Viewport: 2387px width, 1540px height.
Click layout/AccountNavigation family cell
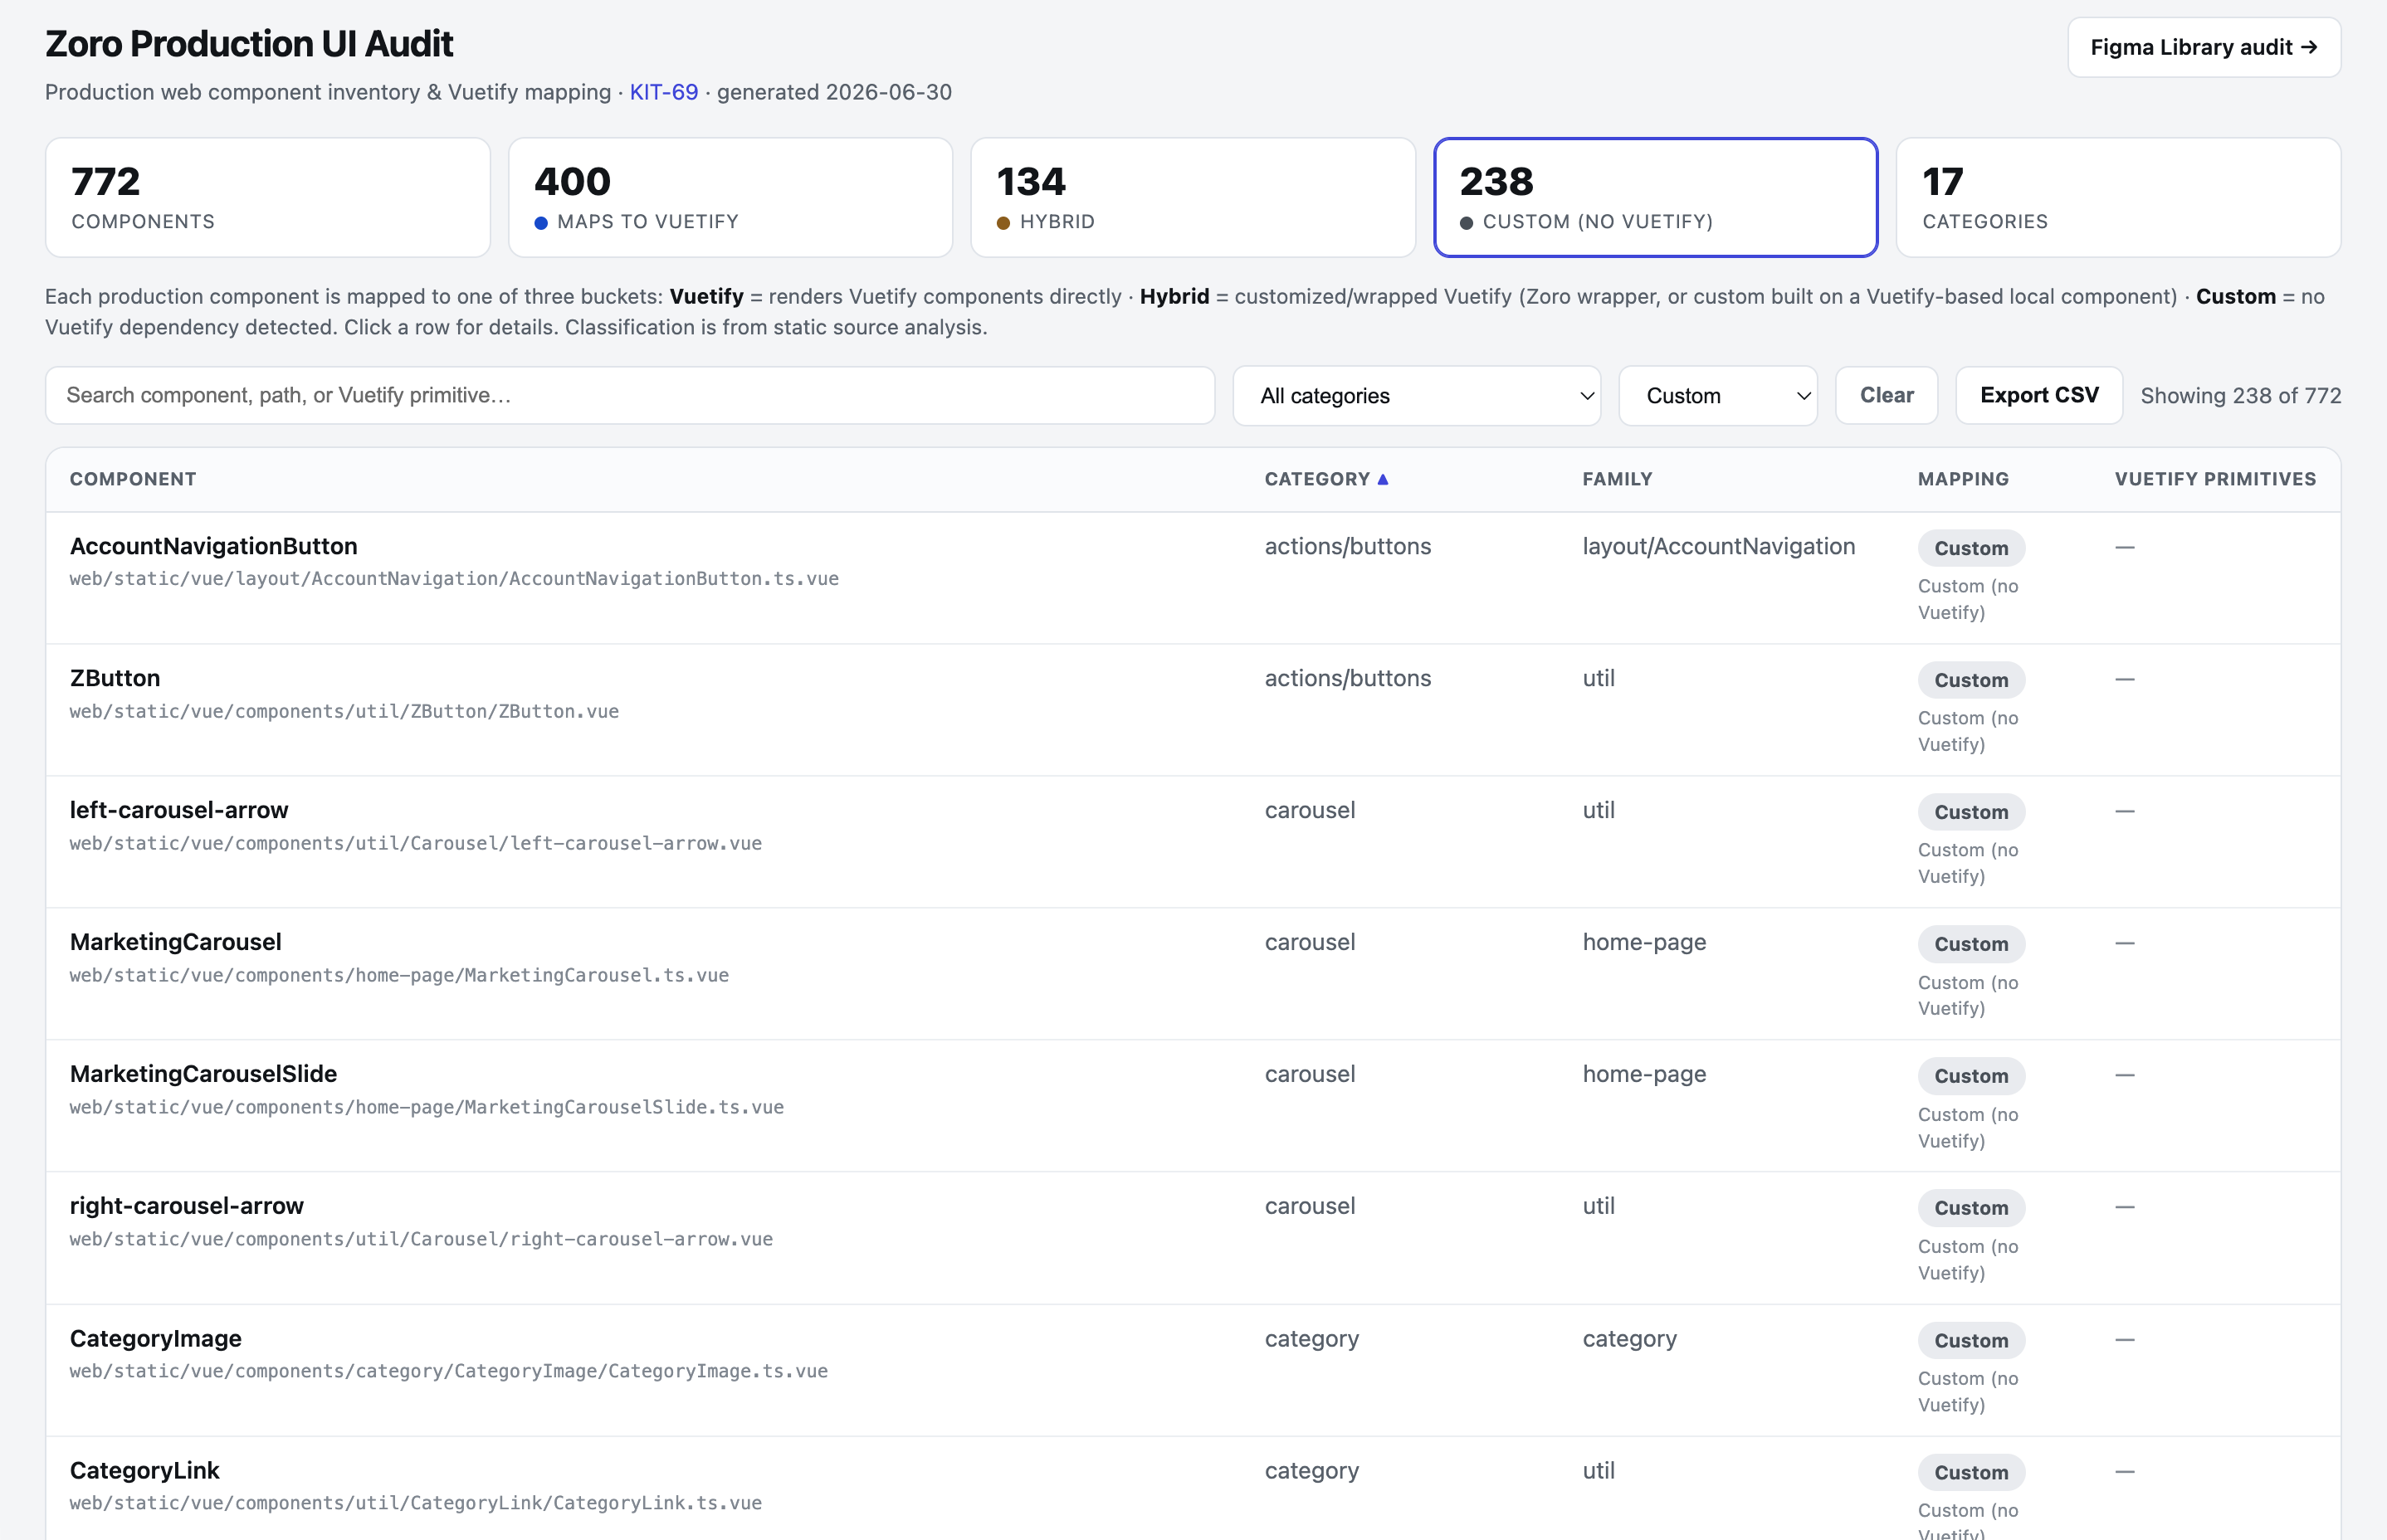click(x=1718, y=546)
